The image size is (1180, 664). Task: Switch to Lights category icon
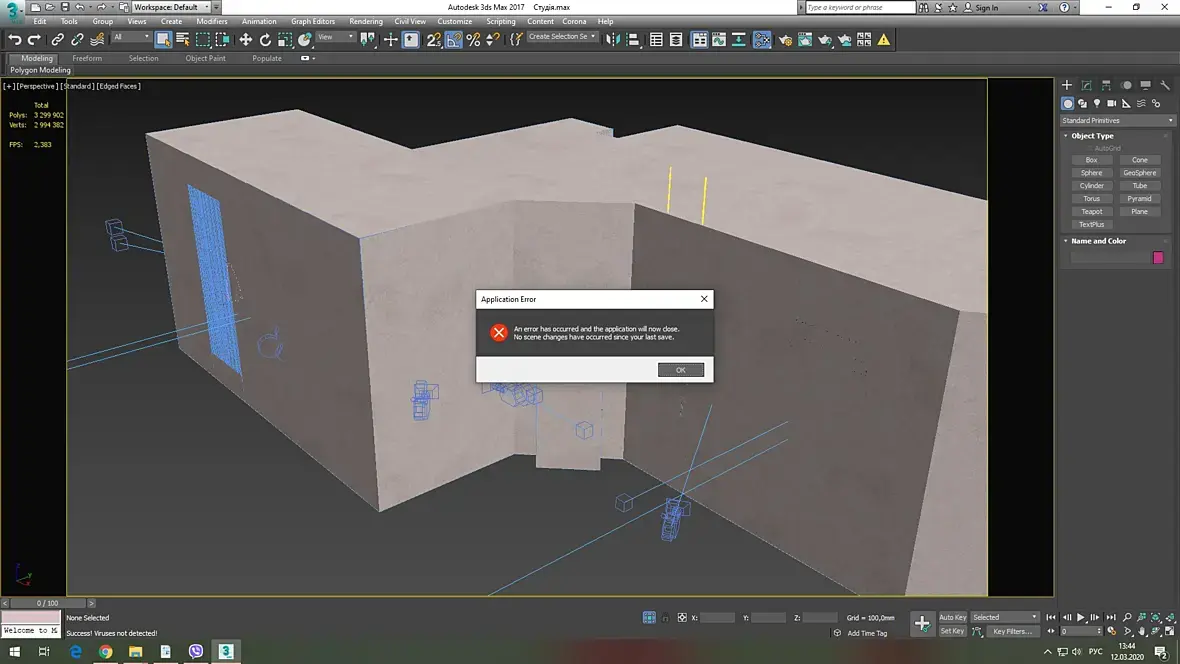click(1097, 103)
